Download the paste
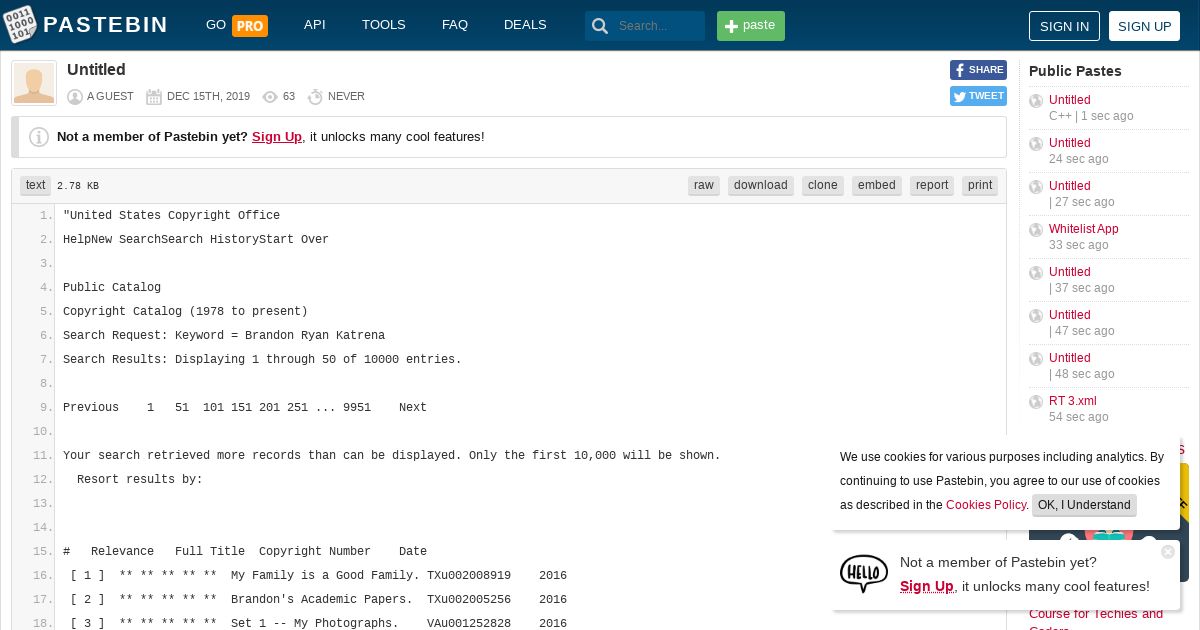The height and width of the screenshot is (630, 1200). tap(761, 186)
